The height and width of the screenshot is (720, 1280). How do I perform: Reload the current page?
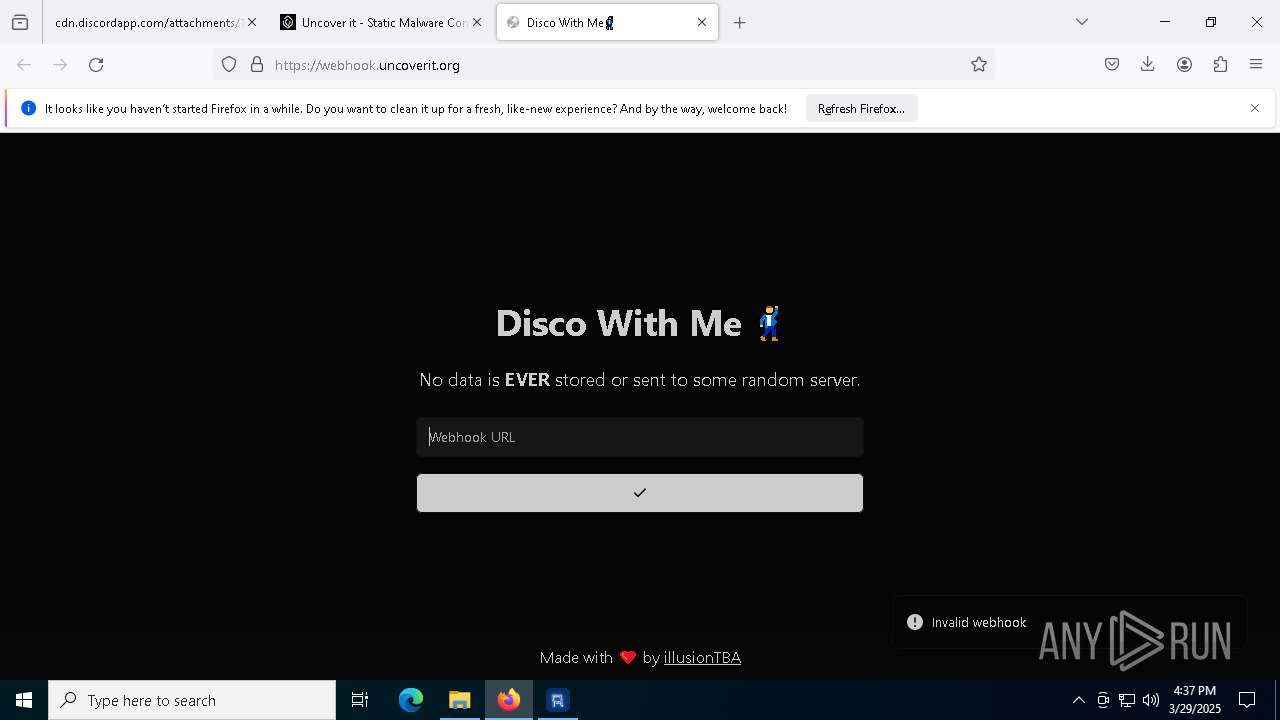point(96,65)
